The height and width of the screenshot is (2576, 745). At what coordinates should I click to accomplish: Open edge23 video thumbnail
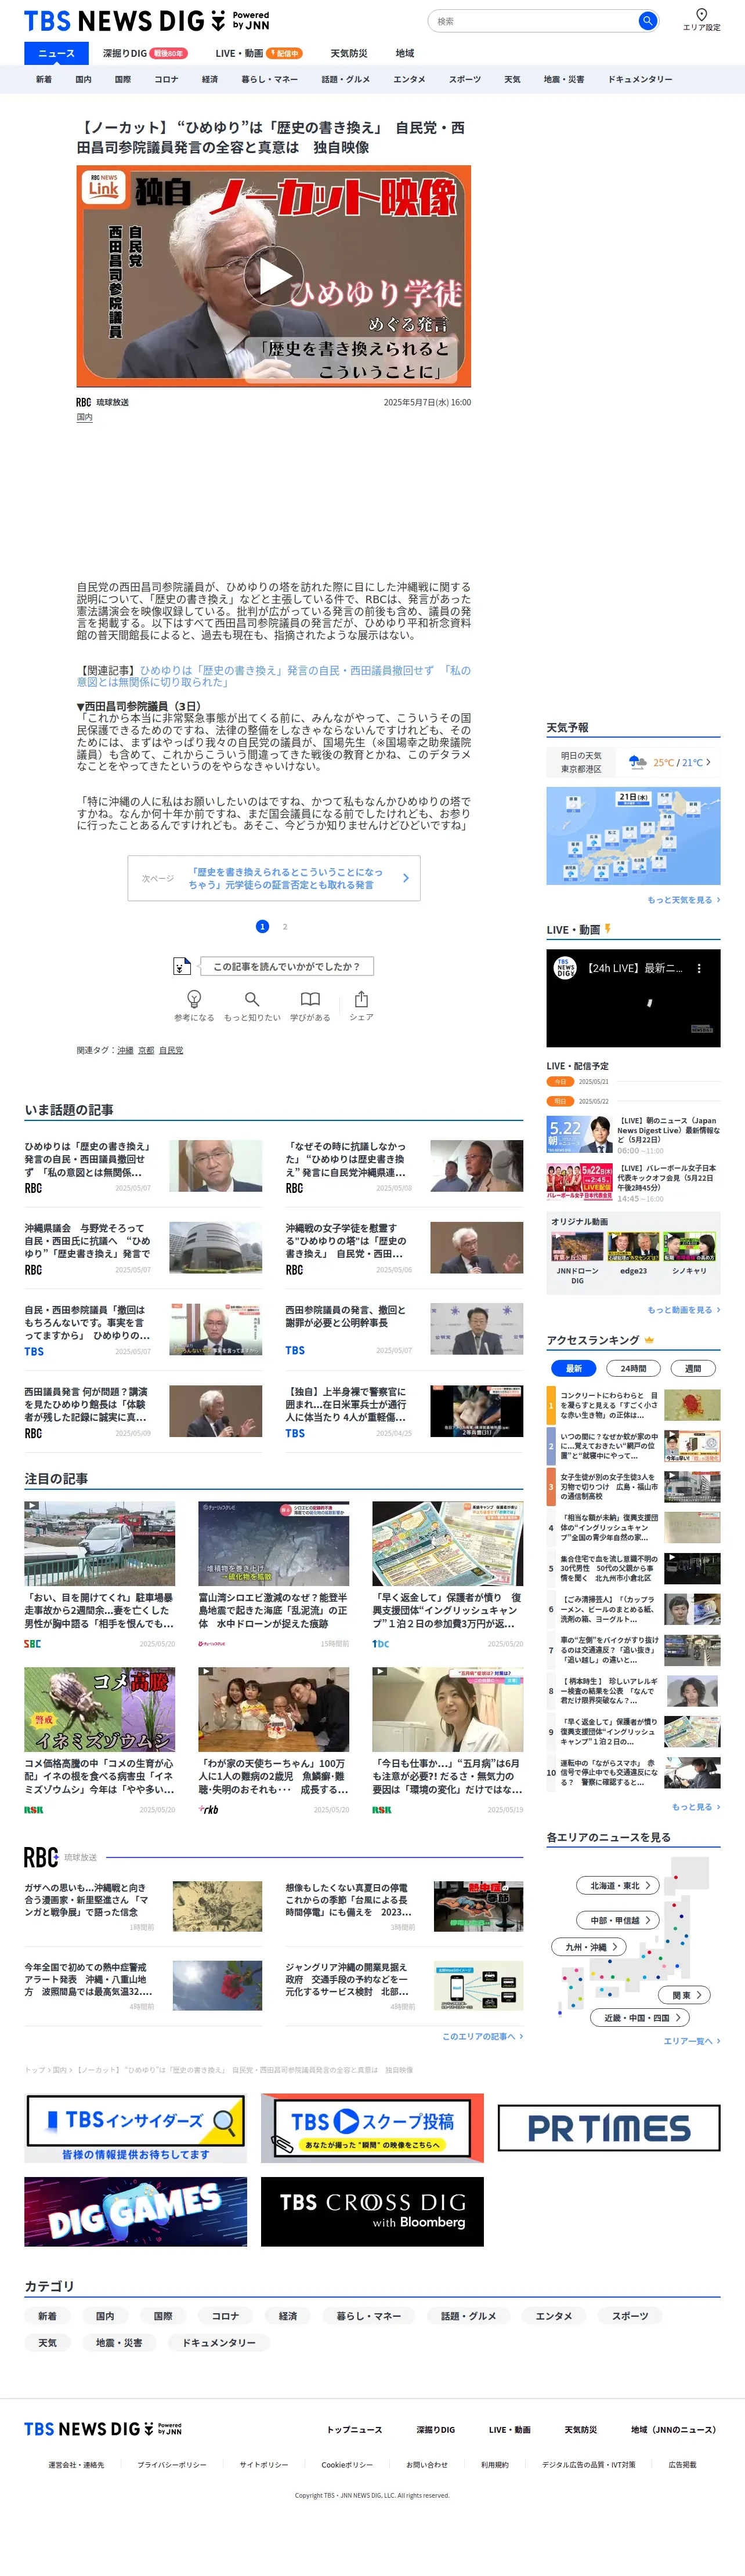coord(633,1247)
